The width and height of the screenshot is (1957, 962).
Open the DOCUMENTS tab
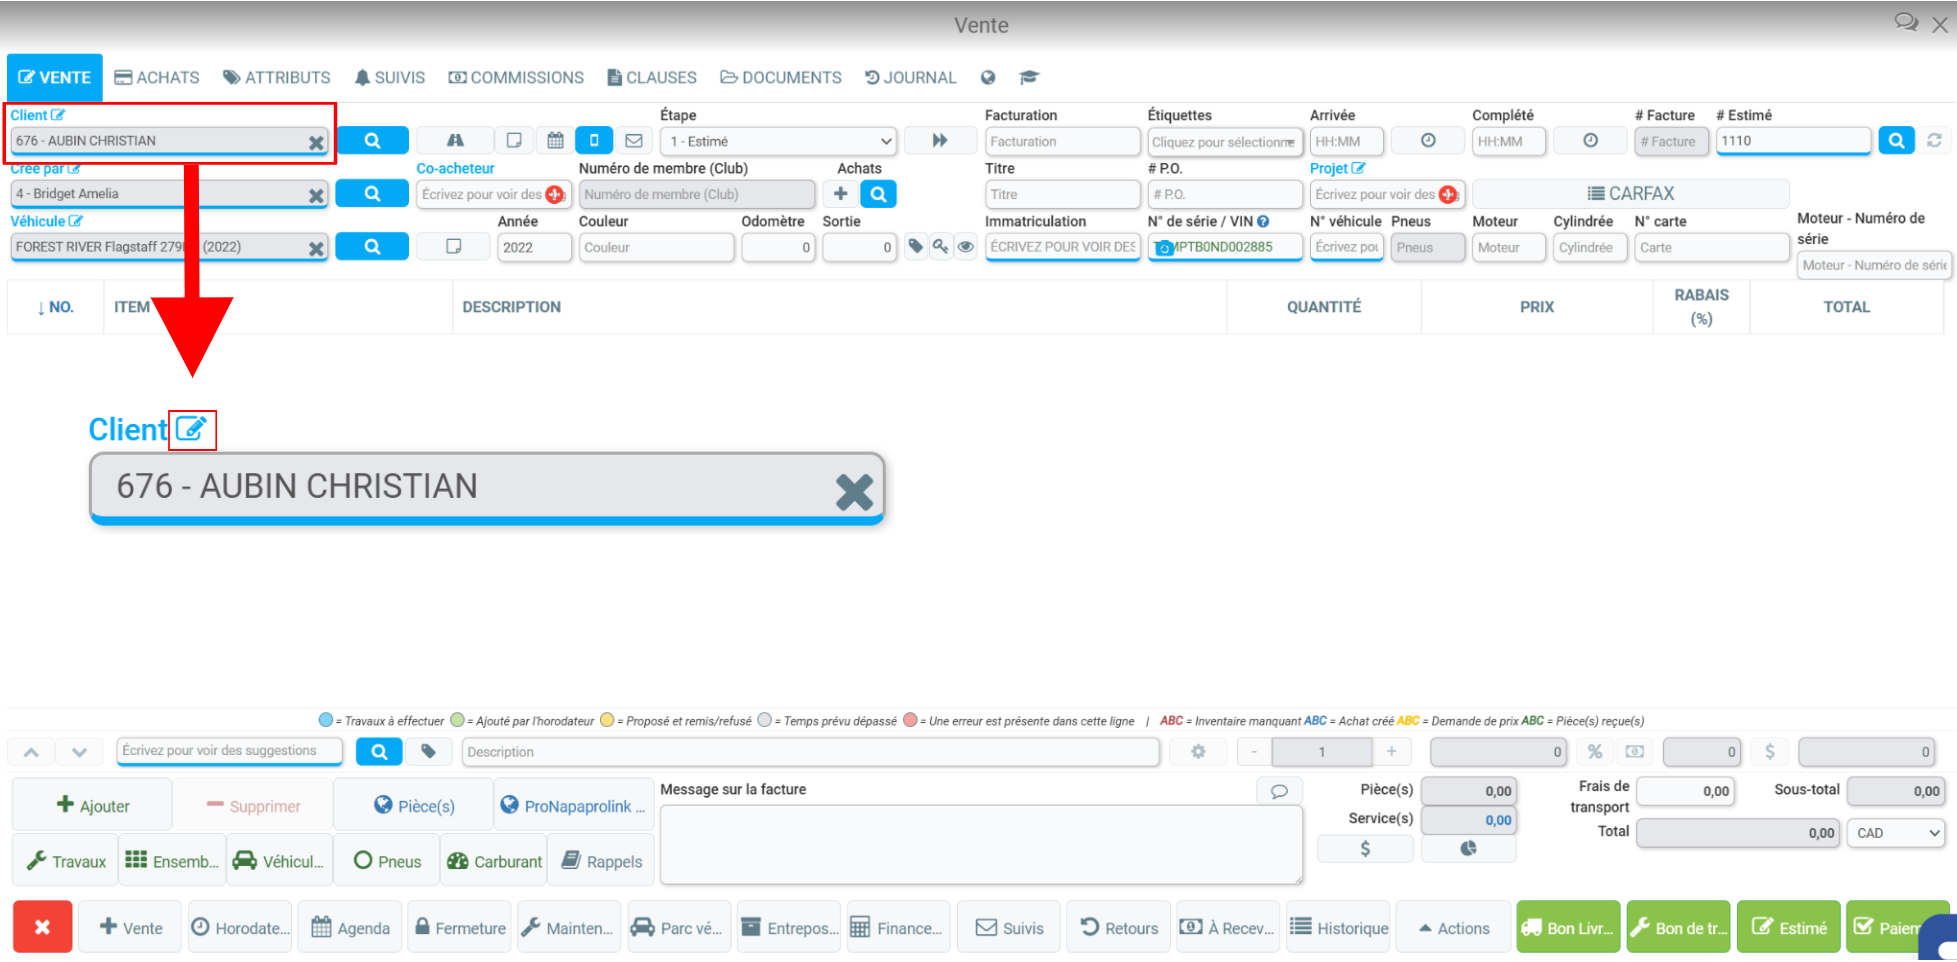pyautogui.click(x=781, y=77)
